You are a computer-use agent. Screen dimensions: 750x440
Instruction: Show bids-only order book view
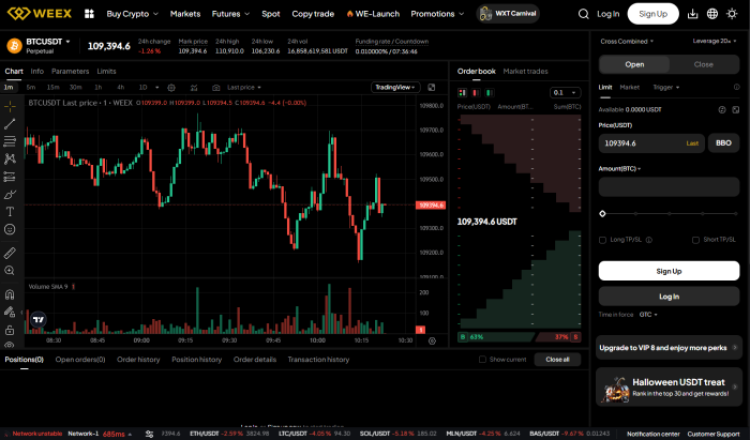coord(488,92)
